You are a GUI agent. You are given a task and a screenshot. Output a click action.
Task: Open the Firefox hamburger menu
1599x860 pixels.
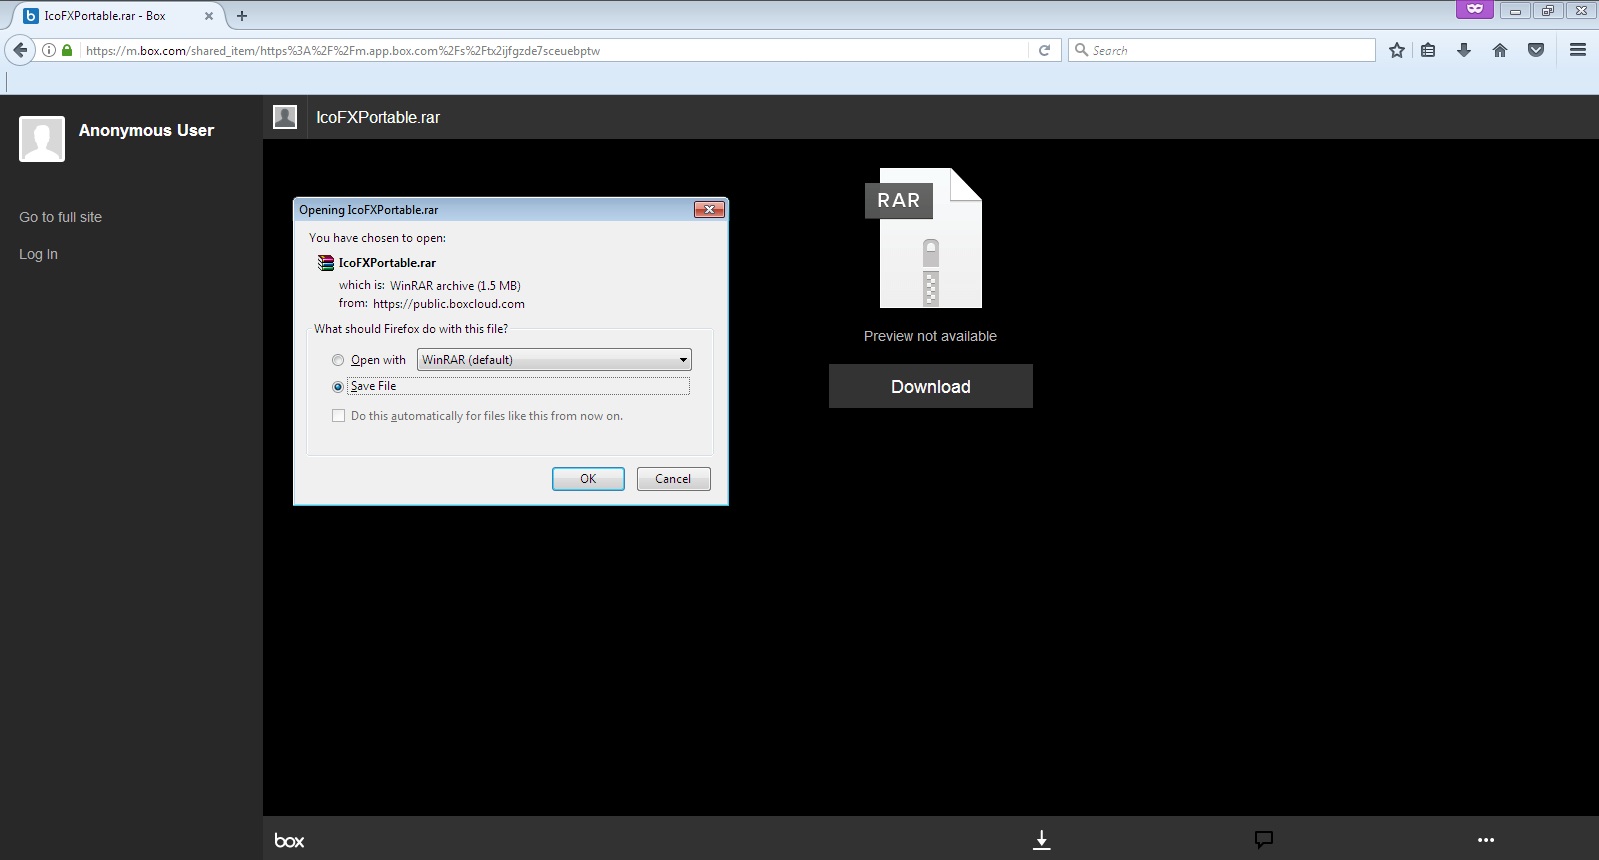pyautogui.click(x=1578, y=50)
